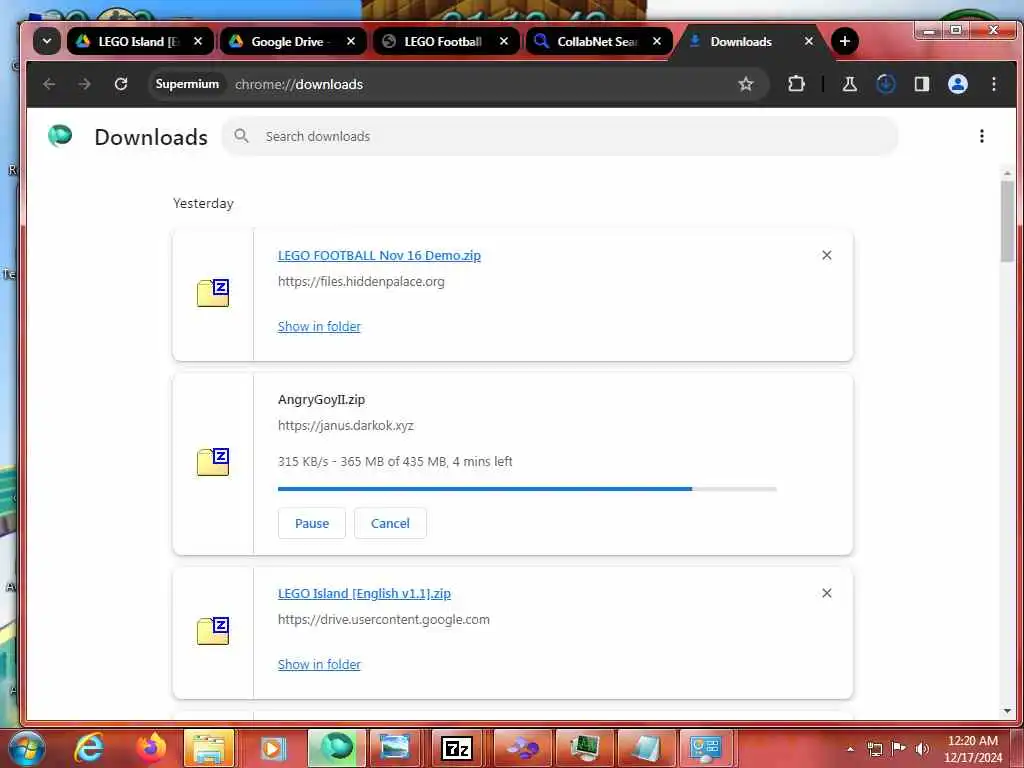The height and width of the screenshot is (768, 1024).
Task: Remove LEGO FOOTBALL zip from list
Action: pyautogui.click(x=827, y=255)
